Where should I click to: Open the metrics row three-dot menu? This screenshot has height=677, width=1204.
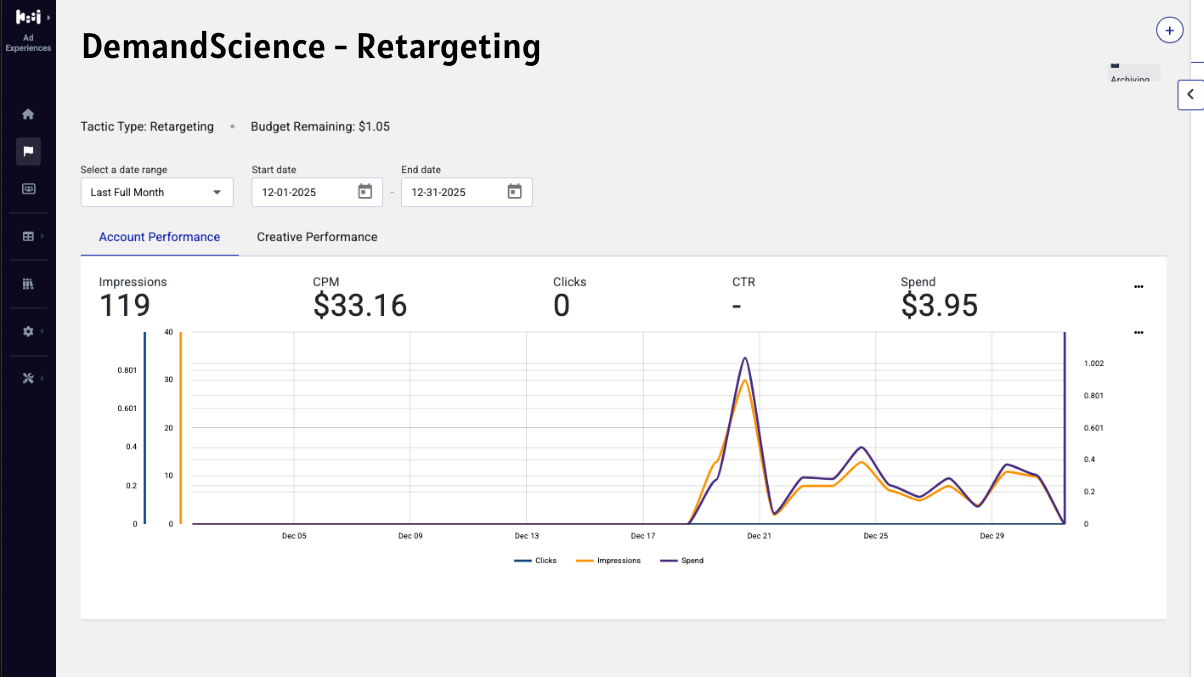(1138, 287)
